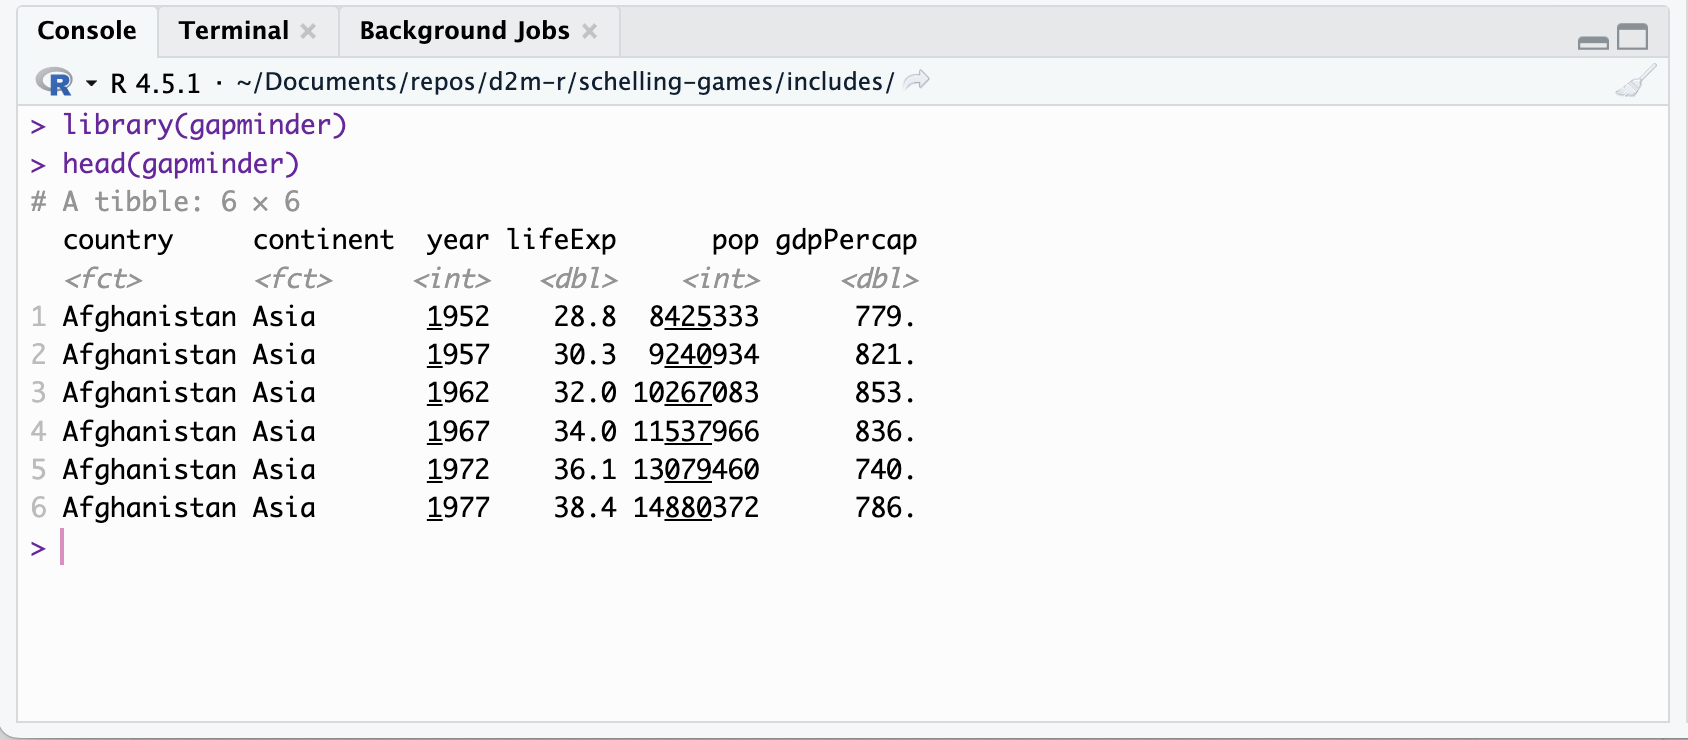Maximize the console pane
Image resolution: width=1688 pixels, height=740 pixels.
[1633, 37]
